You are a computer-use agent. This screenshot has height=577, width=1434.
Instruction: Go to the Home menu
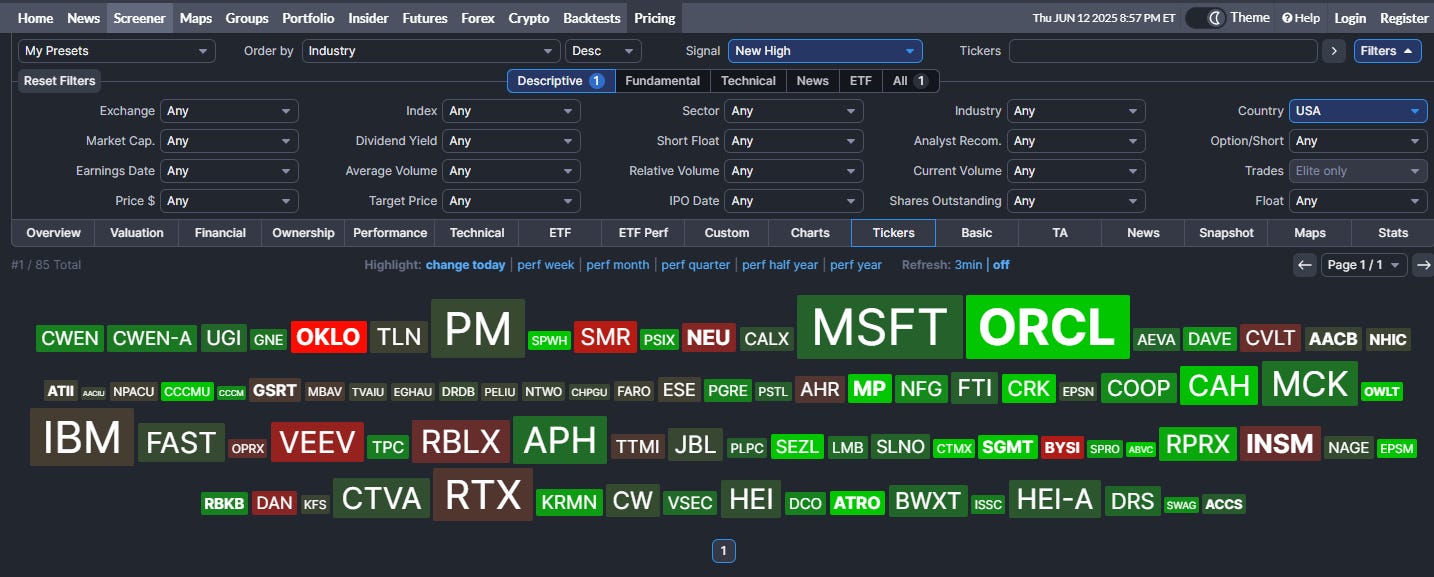point(36,18)
